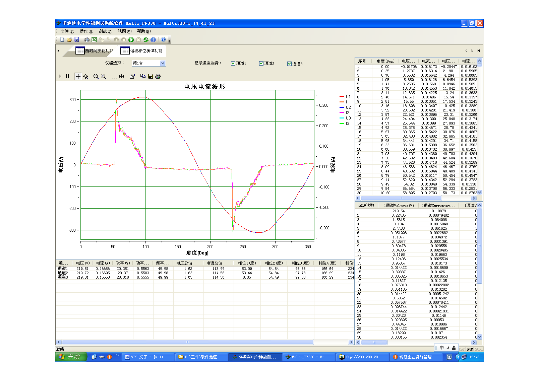Viewport: 540px width, 380px height.
Task: Click the Save floppy icon in main toolbar
Action: (x=77, y=40)
